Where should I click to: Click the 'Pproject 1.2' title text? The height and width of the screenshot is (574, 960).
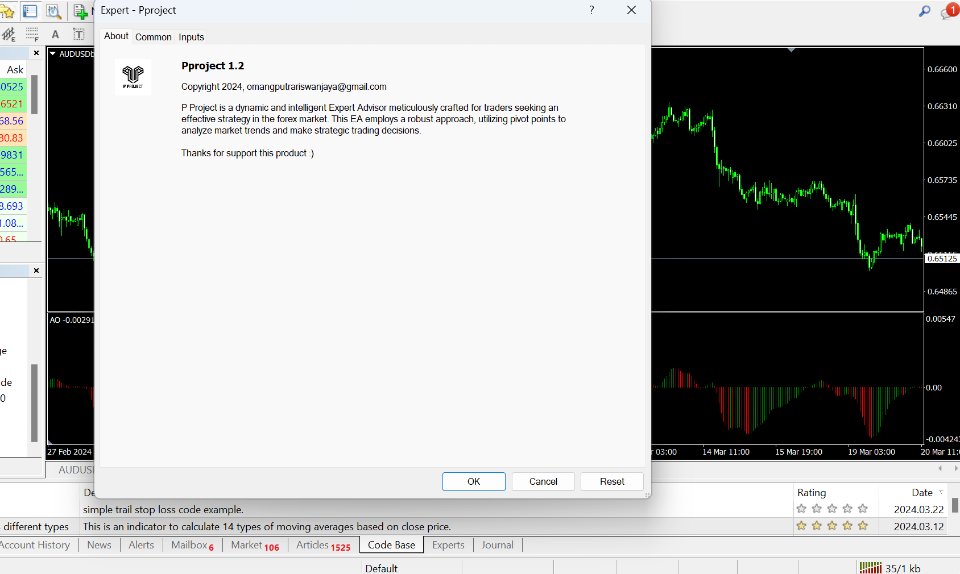click(212, 66)
